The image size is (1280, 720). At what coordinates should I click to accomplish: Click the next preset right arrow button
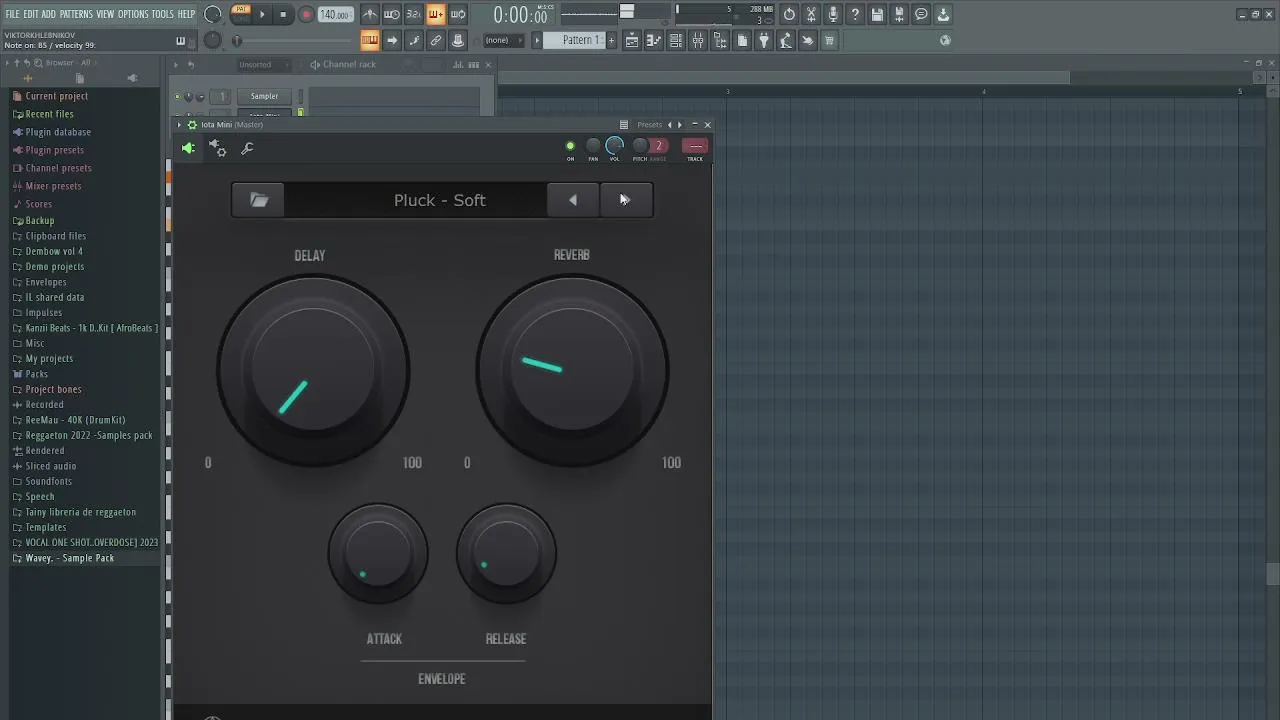pos(626,200)
